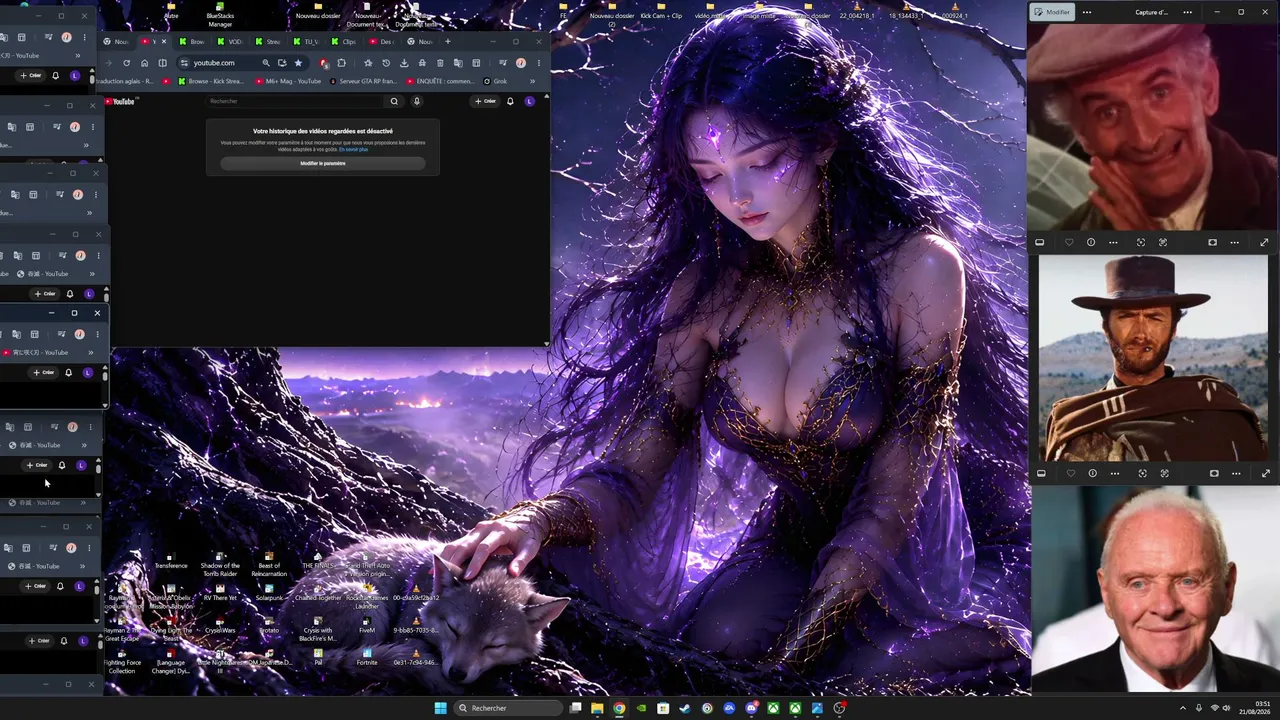Favorite the top photo with the heart icon
1280x720 pixels.
1069,242
